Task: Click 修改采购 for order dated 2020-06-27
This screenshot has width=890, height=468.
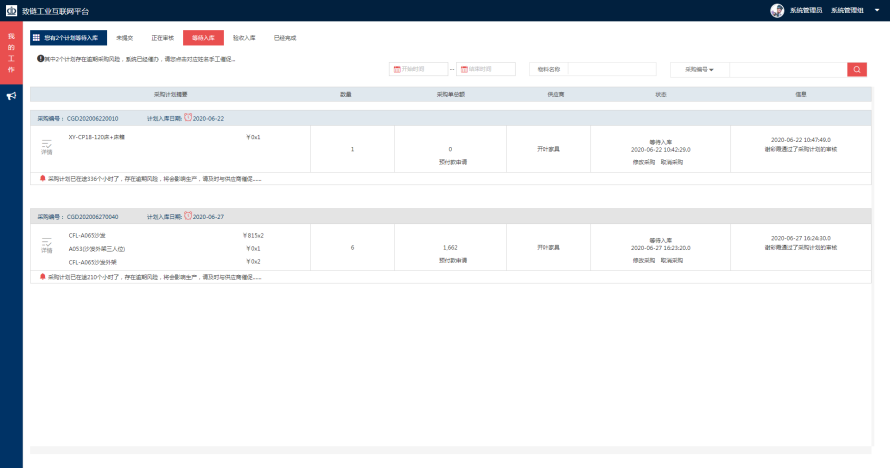Action: coord(644,260)
